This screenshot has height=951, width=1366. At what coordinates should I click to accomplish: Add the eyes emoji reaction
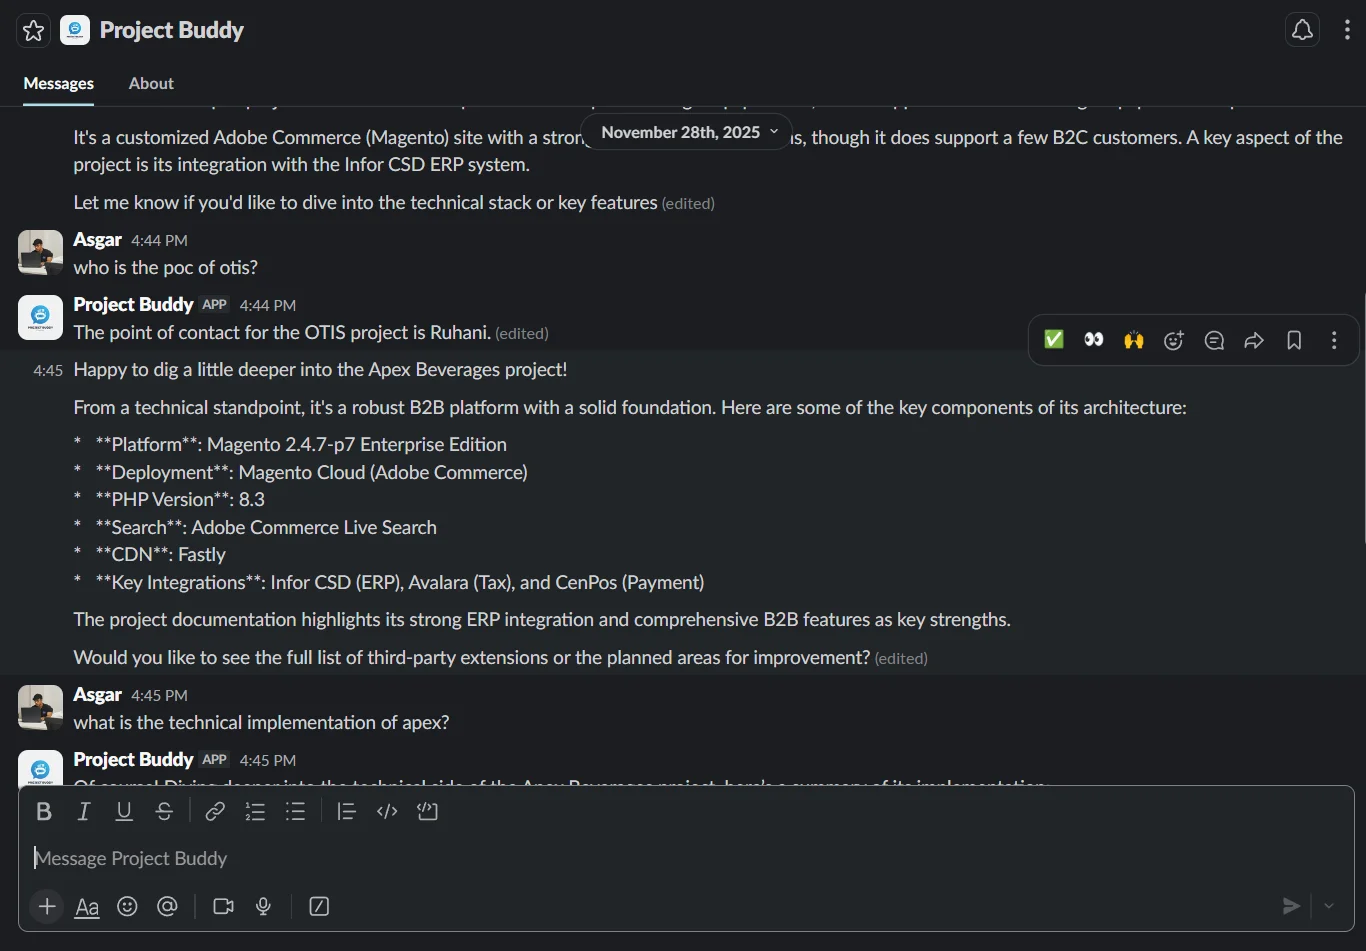tap(1094, 340)
